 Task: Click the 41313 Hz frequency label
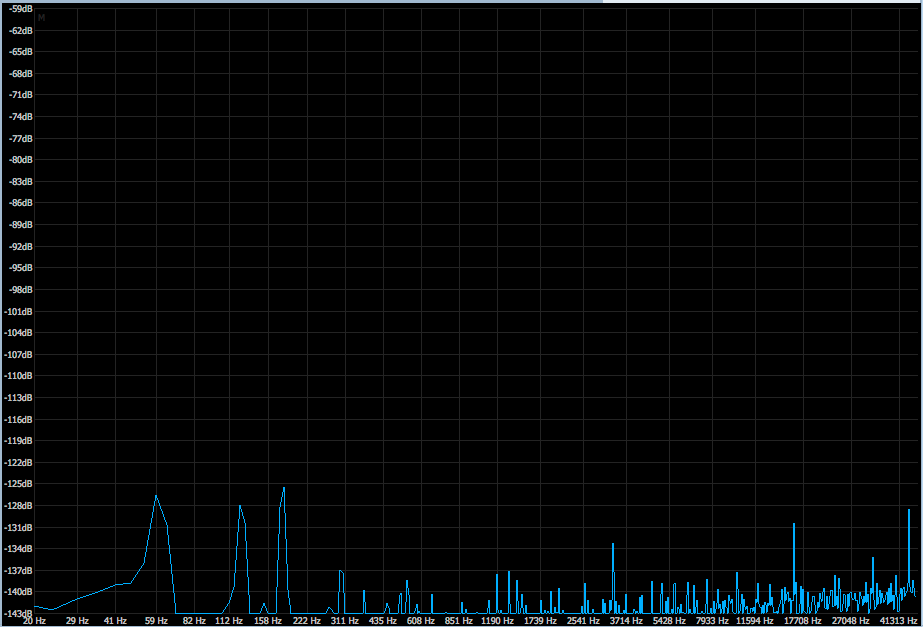pos(899,621)
